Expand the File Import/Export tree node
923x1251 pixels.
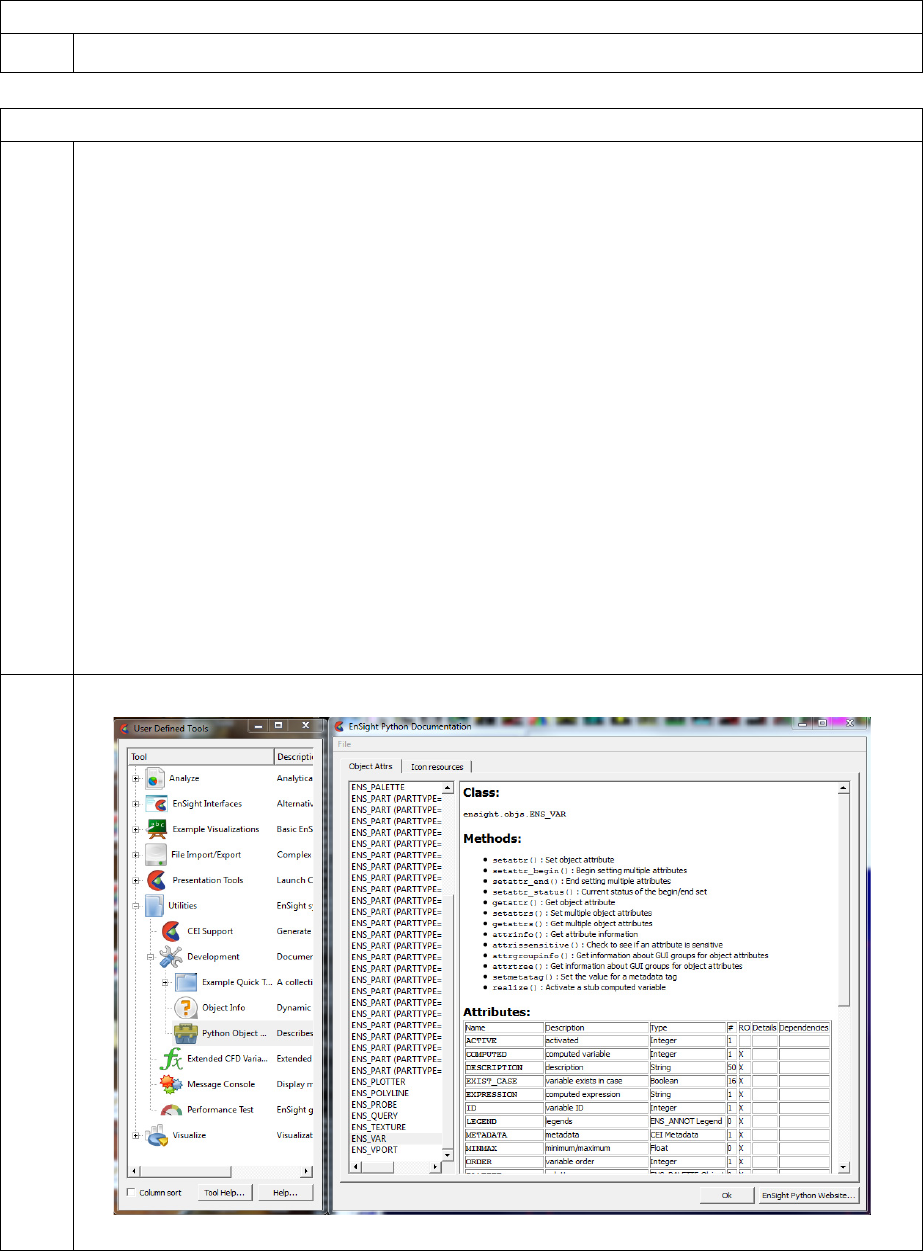136,855
